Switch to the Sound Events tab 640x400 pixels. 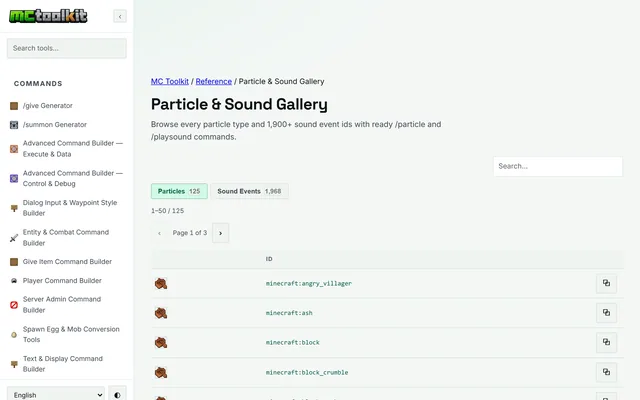coord(249,191)
